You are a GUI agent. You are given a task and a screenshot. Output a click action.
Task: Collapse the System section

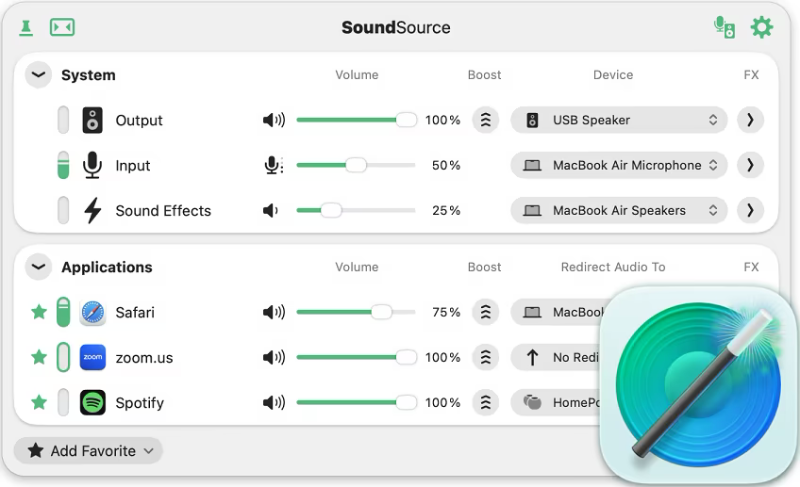coord(38,75)
